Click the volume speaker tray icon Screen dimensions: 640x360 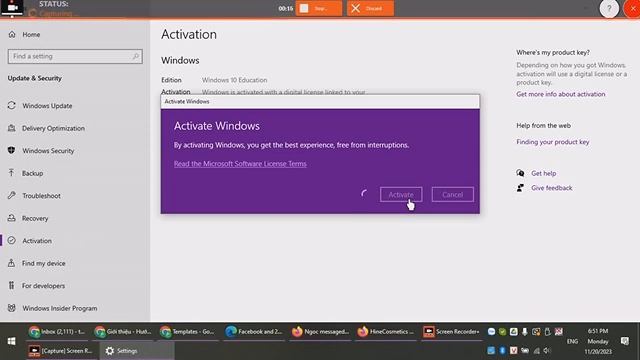(x=547, y=351)
